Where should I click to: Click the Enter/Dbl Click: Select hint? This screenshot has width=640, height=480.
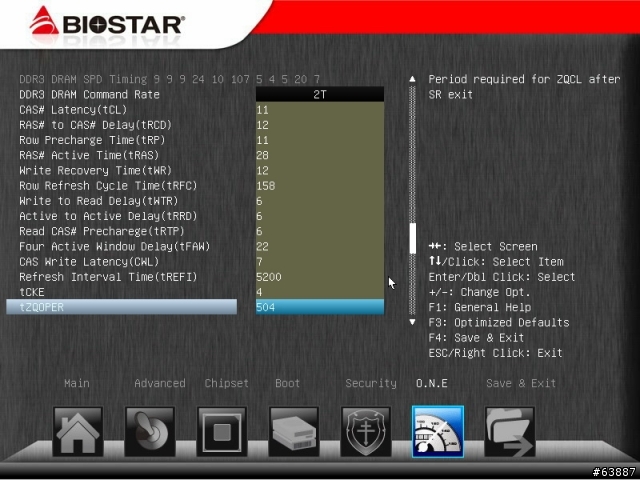(x=502, y=277)
